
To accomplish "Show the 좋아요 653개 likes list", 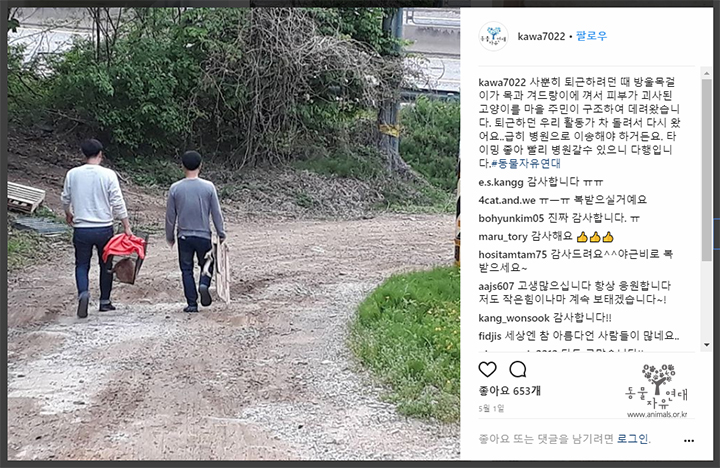I will pos(510,391).
